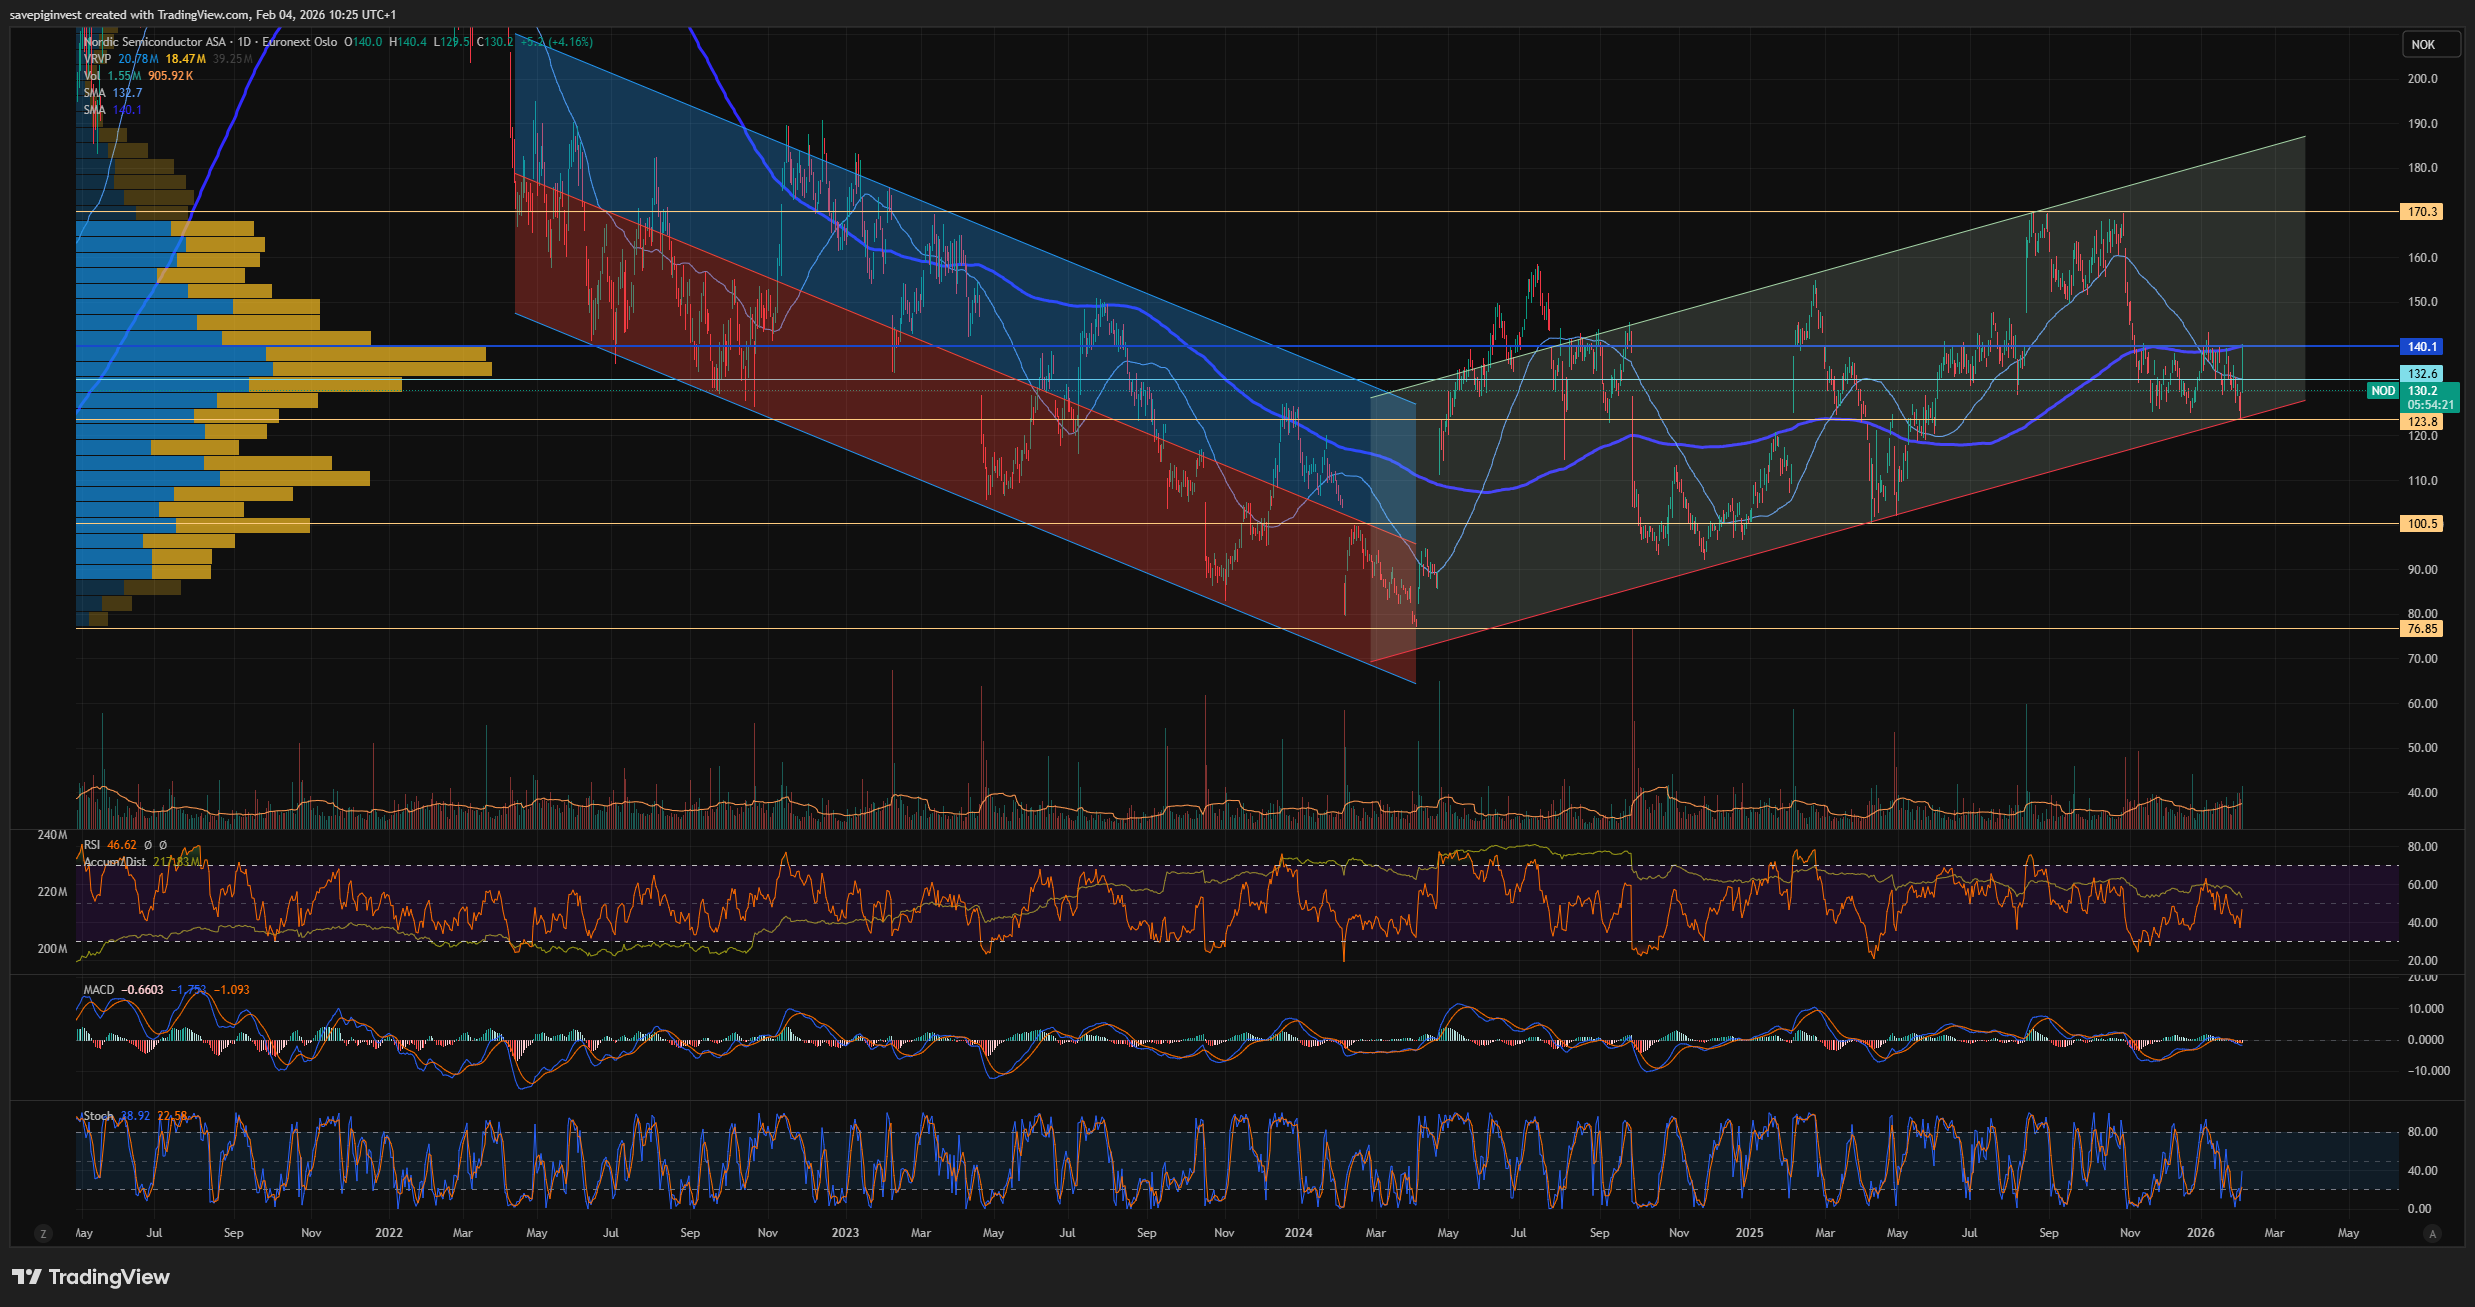Click the Stoch indicator label
This screenshot has width=2475, height=1307.
98,1116
